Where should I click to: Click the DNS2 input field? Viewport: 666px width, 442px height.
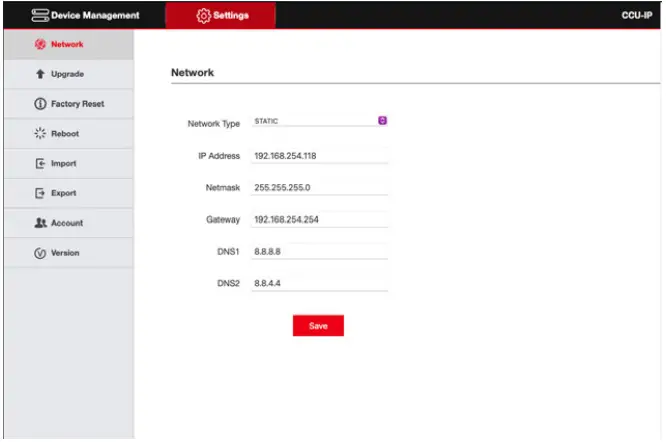[319, 283]
